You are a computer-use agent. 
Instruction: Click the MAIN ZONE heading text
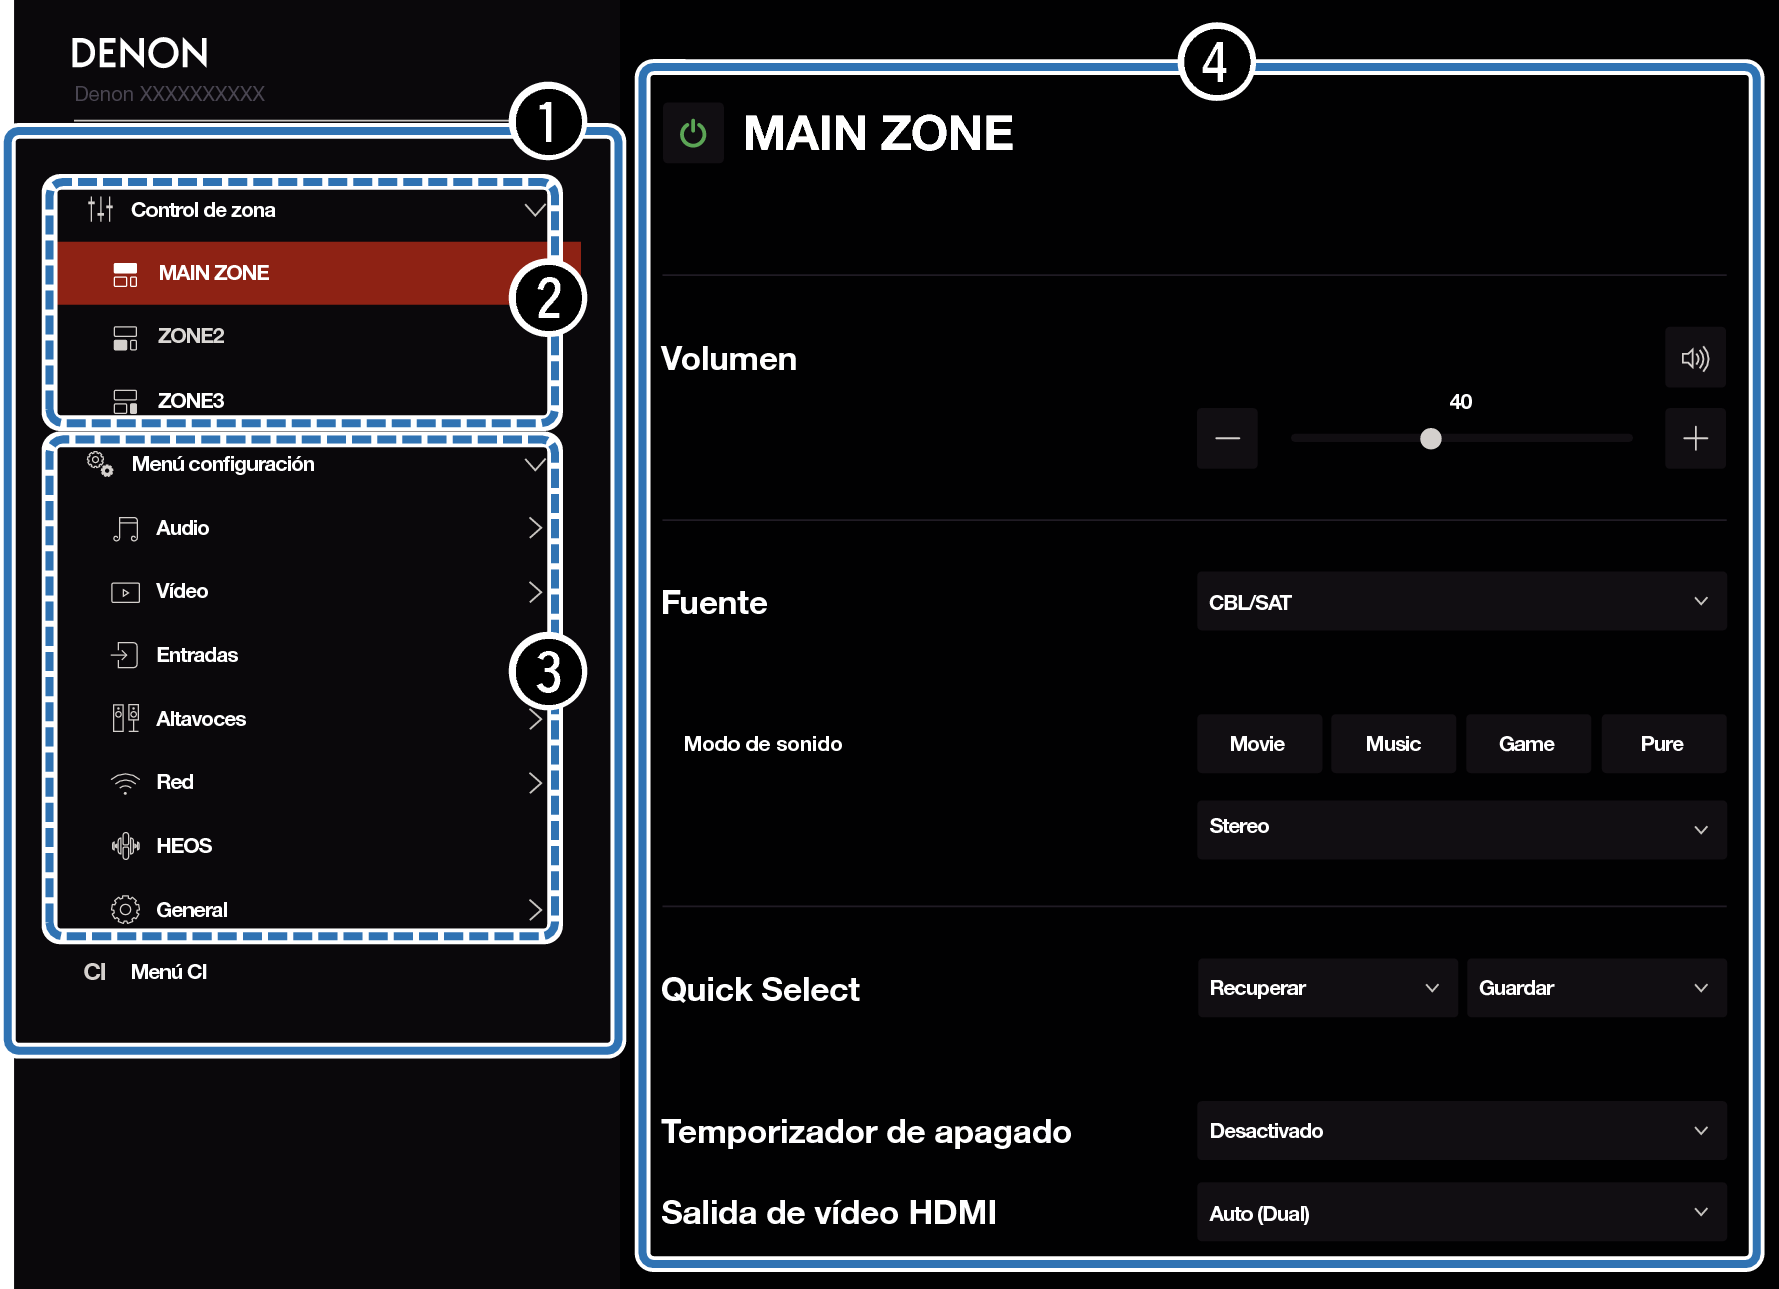(878, 133)
